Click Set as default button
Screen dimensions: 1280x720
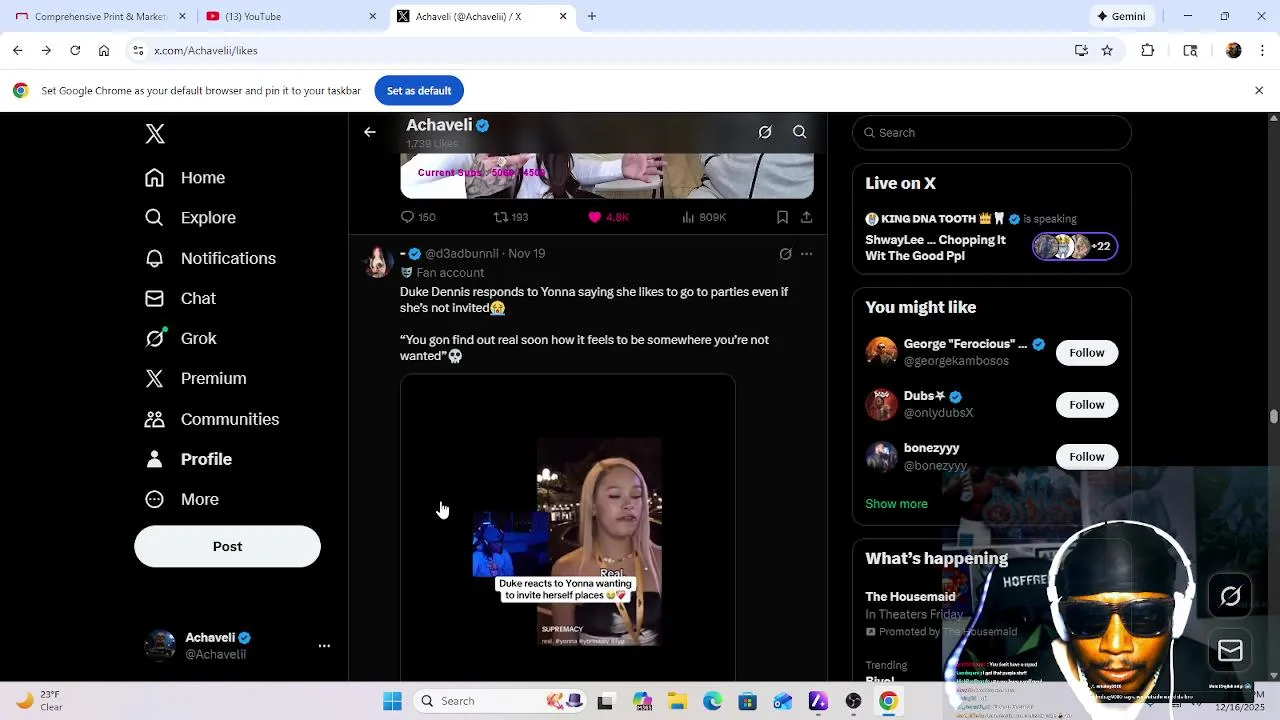419,91
